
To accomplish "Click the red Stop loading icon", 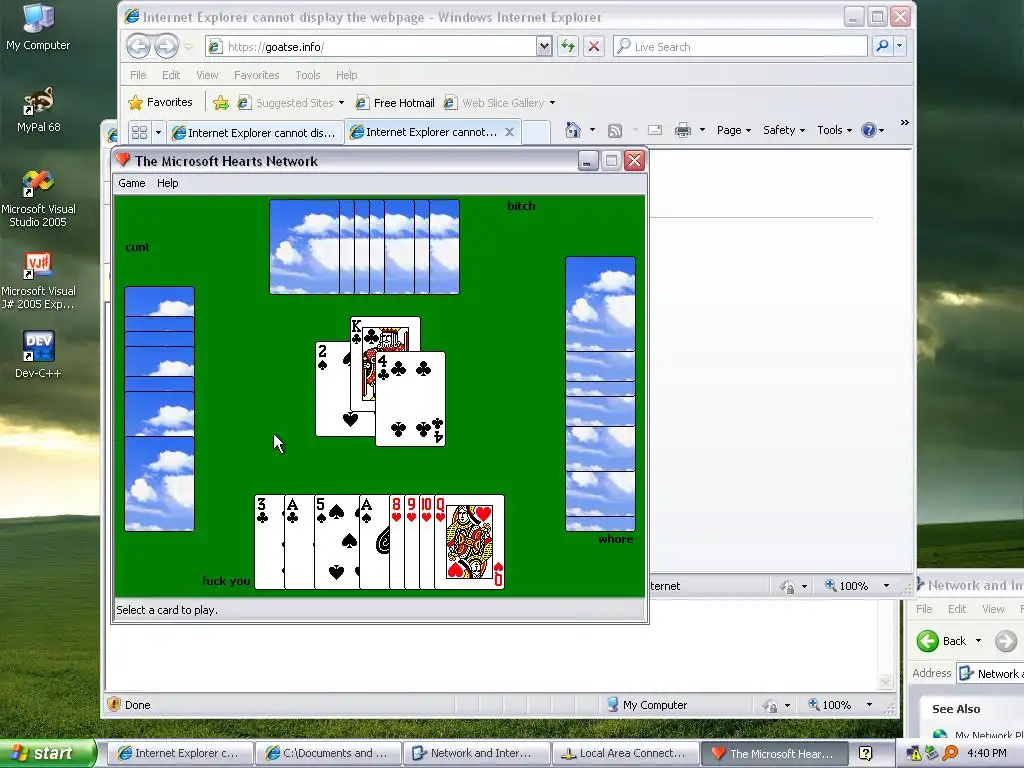I will (x=594, y=46).
